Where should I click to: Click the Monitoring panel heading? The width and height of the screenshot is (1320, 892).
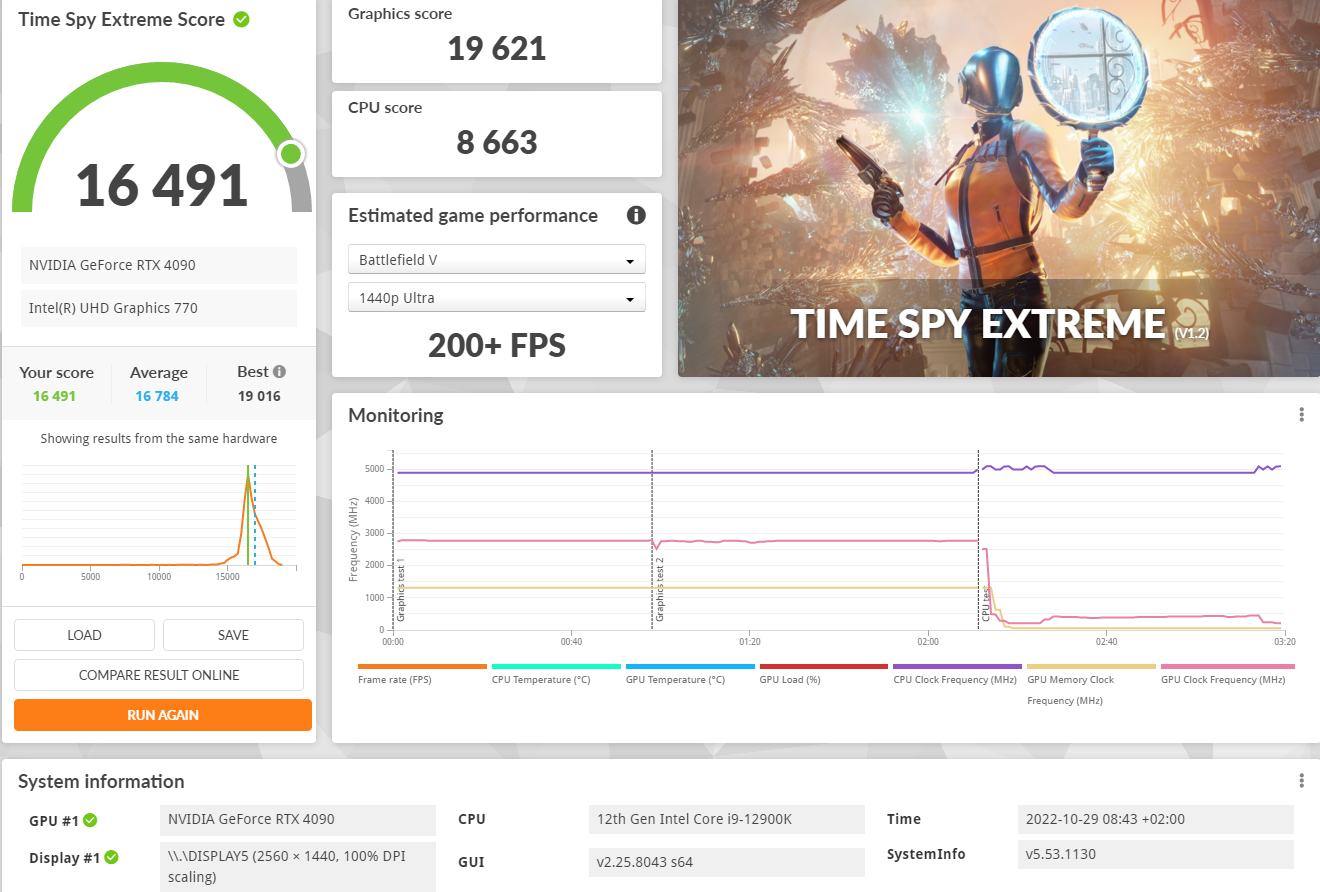[396, 415]
